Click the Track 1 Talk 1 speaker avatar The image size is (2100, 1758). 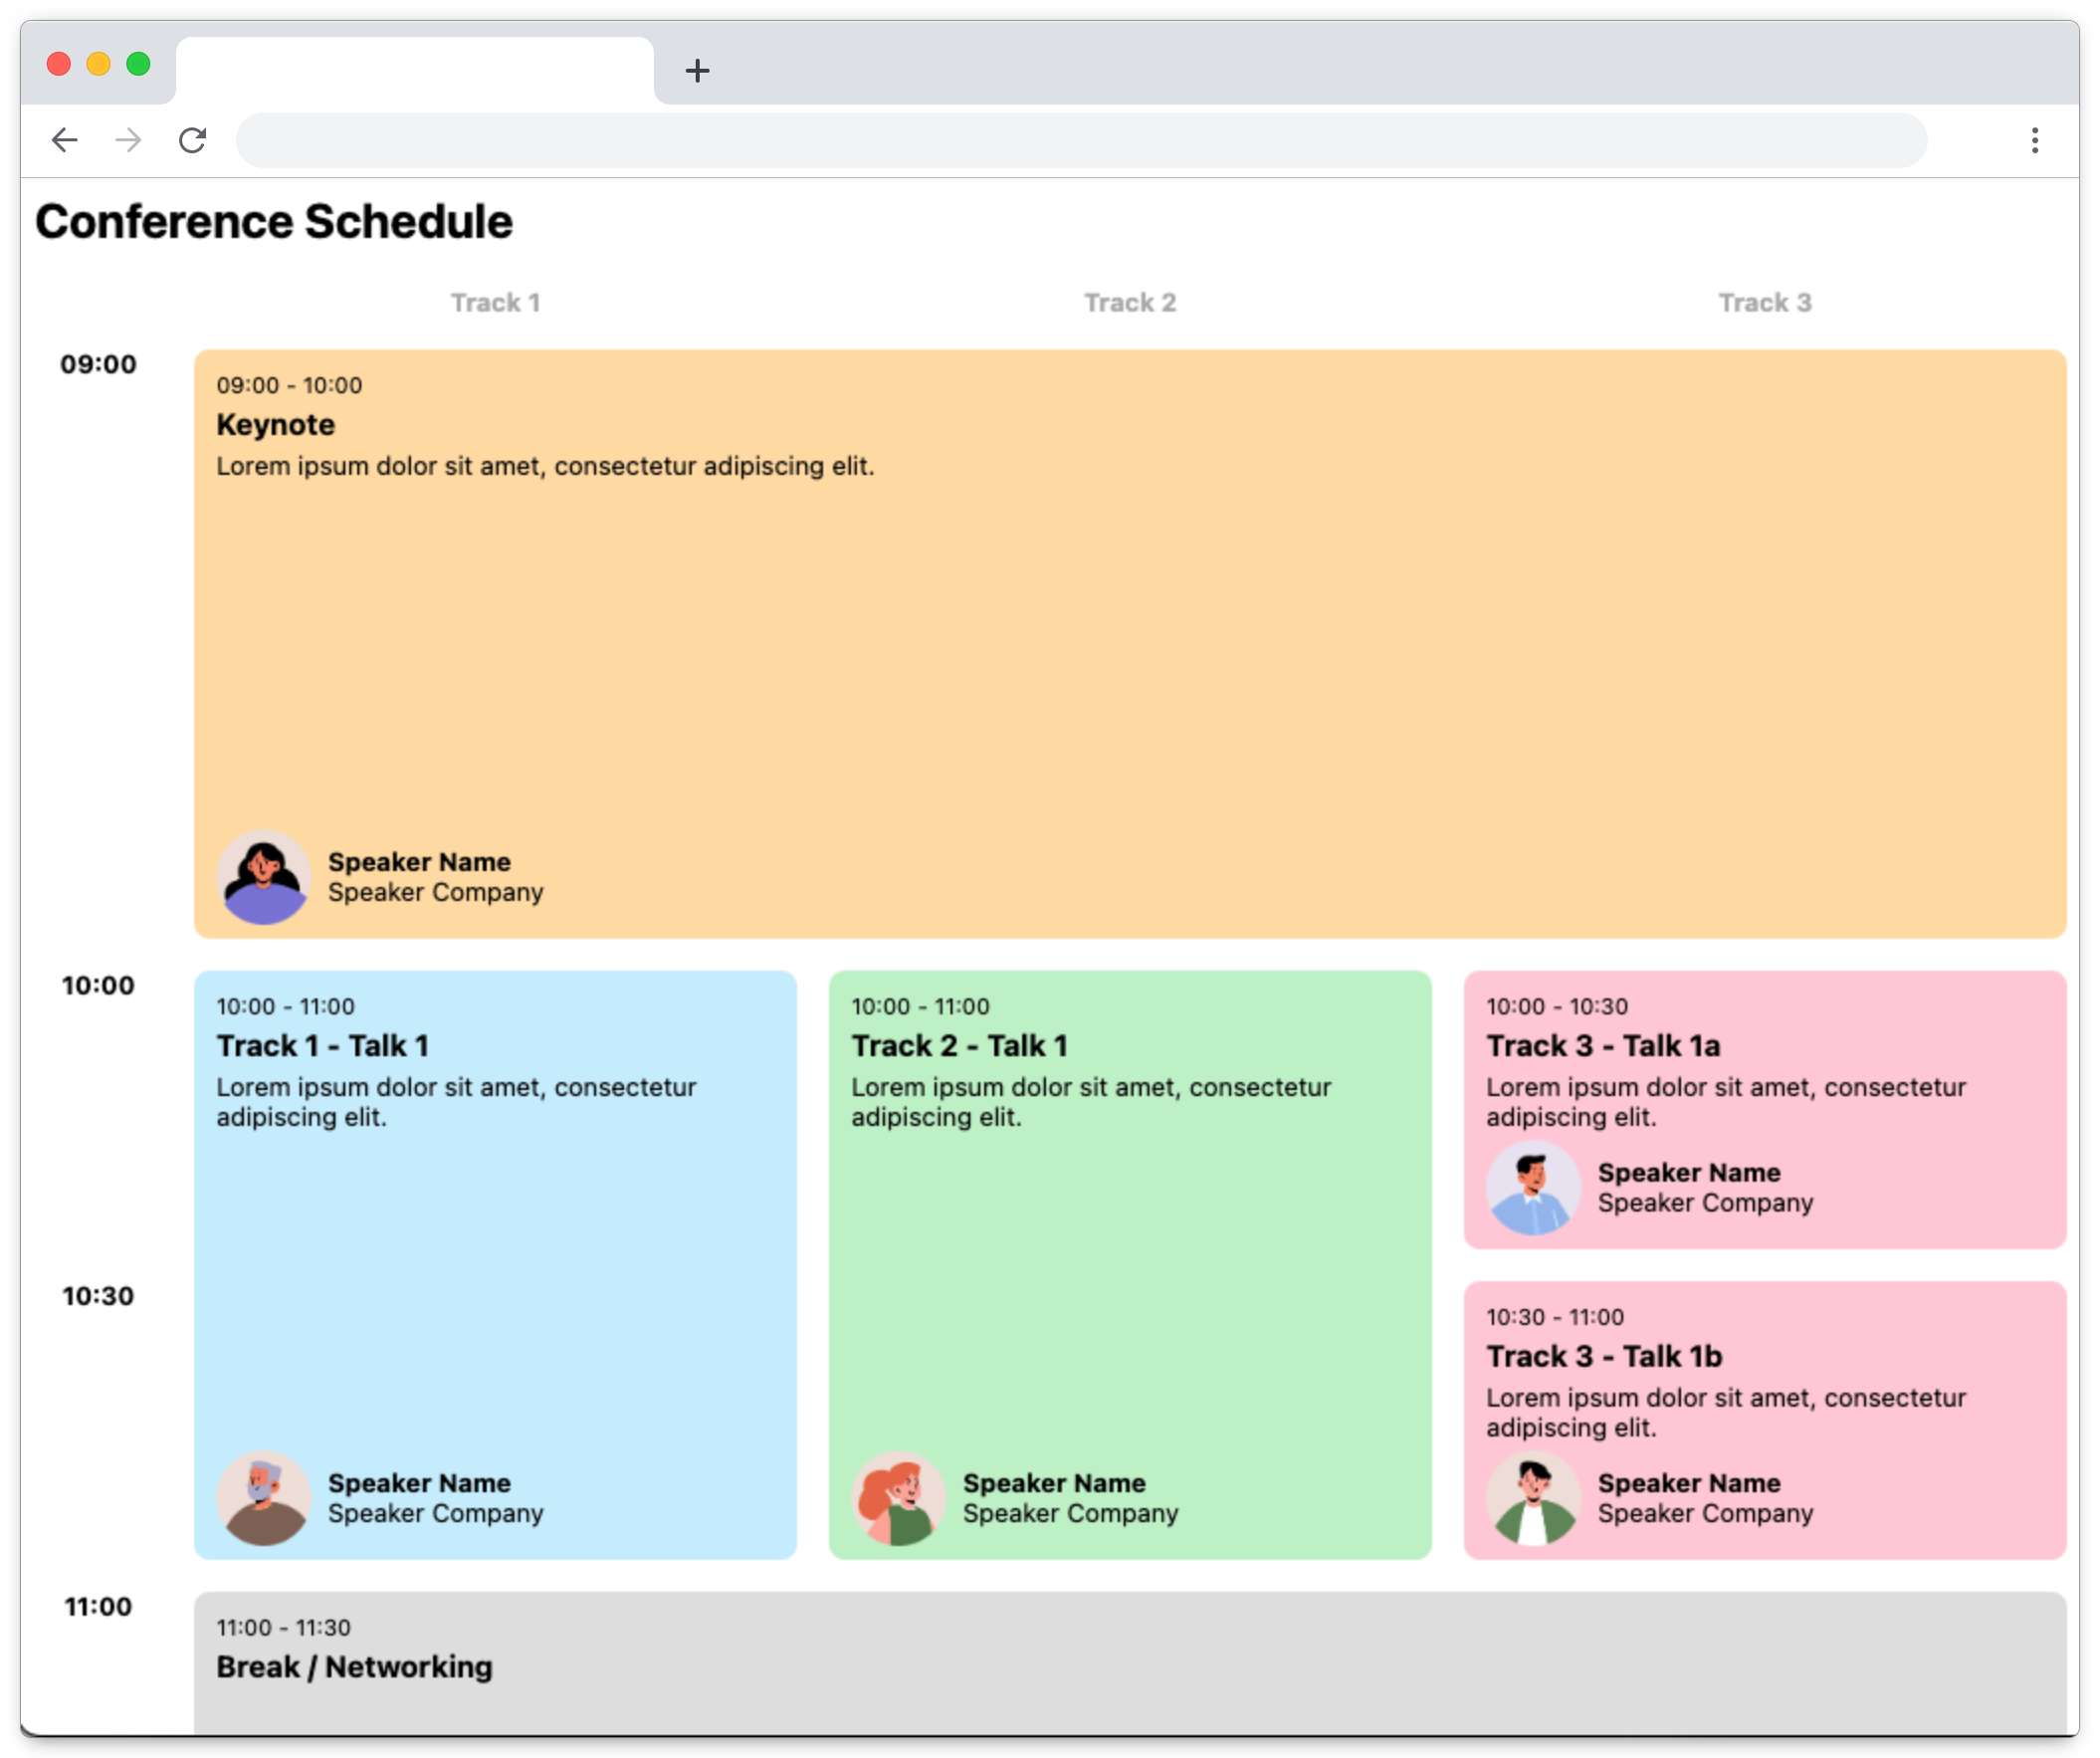(264, 1497)
